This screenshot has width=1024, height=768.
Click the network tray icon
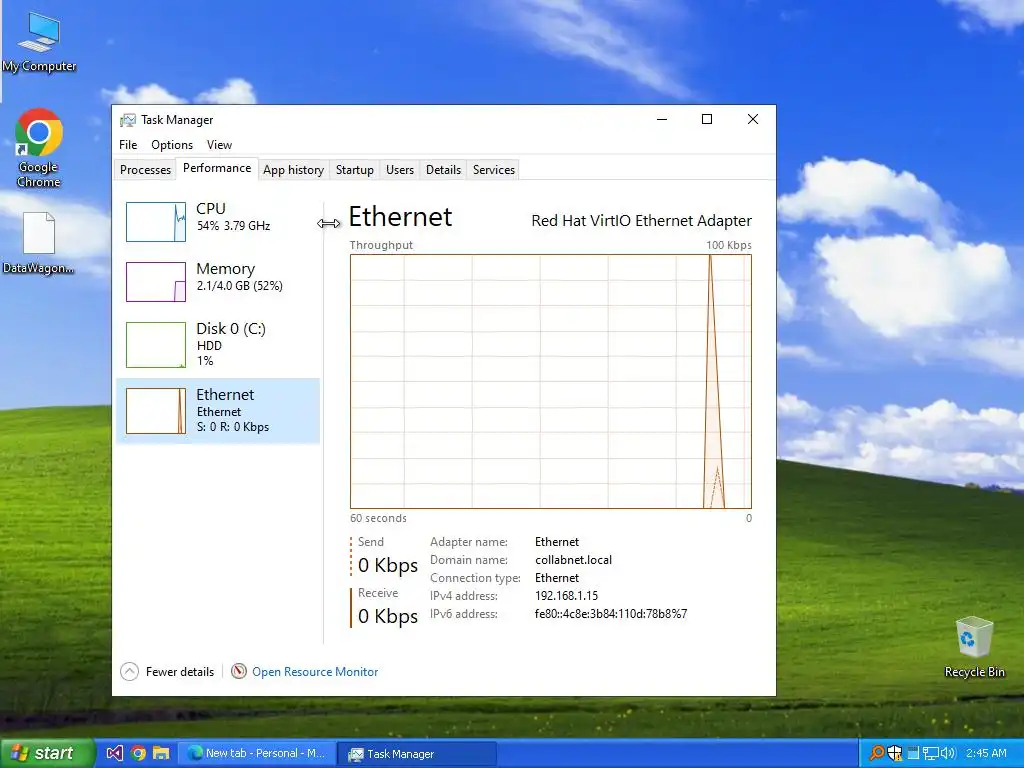[x=930, y=753]
